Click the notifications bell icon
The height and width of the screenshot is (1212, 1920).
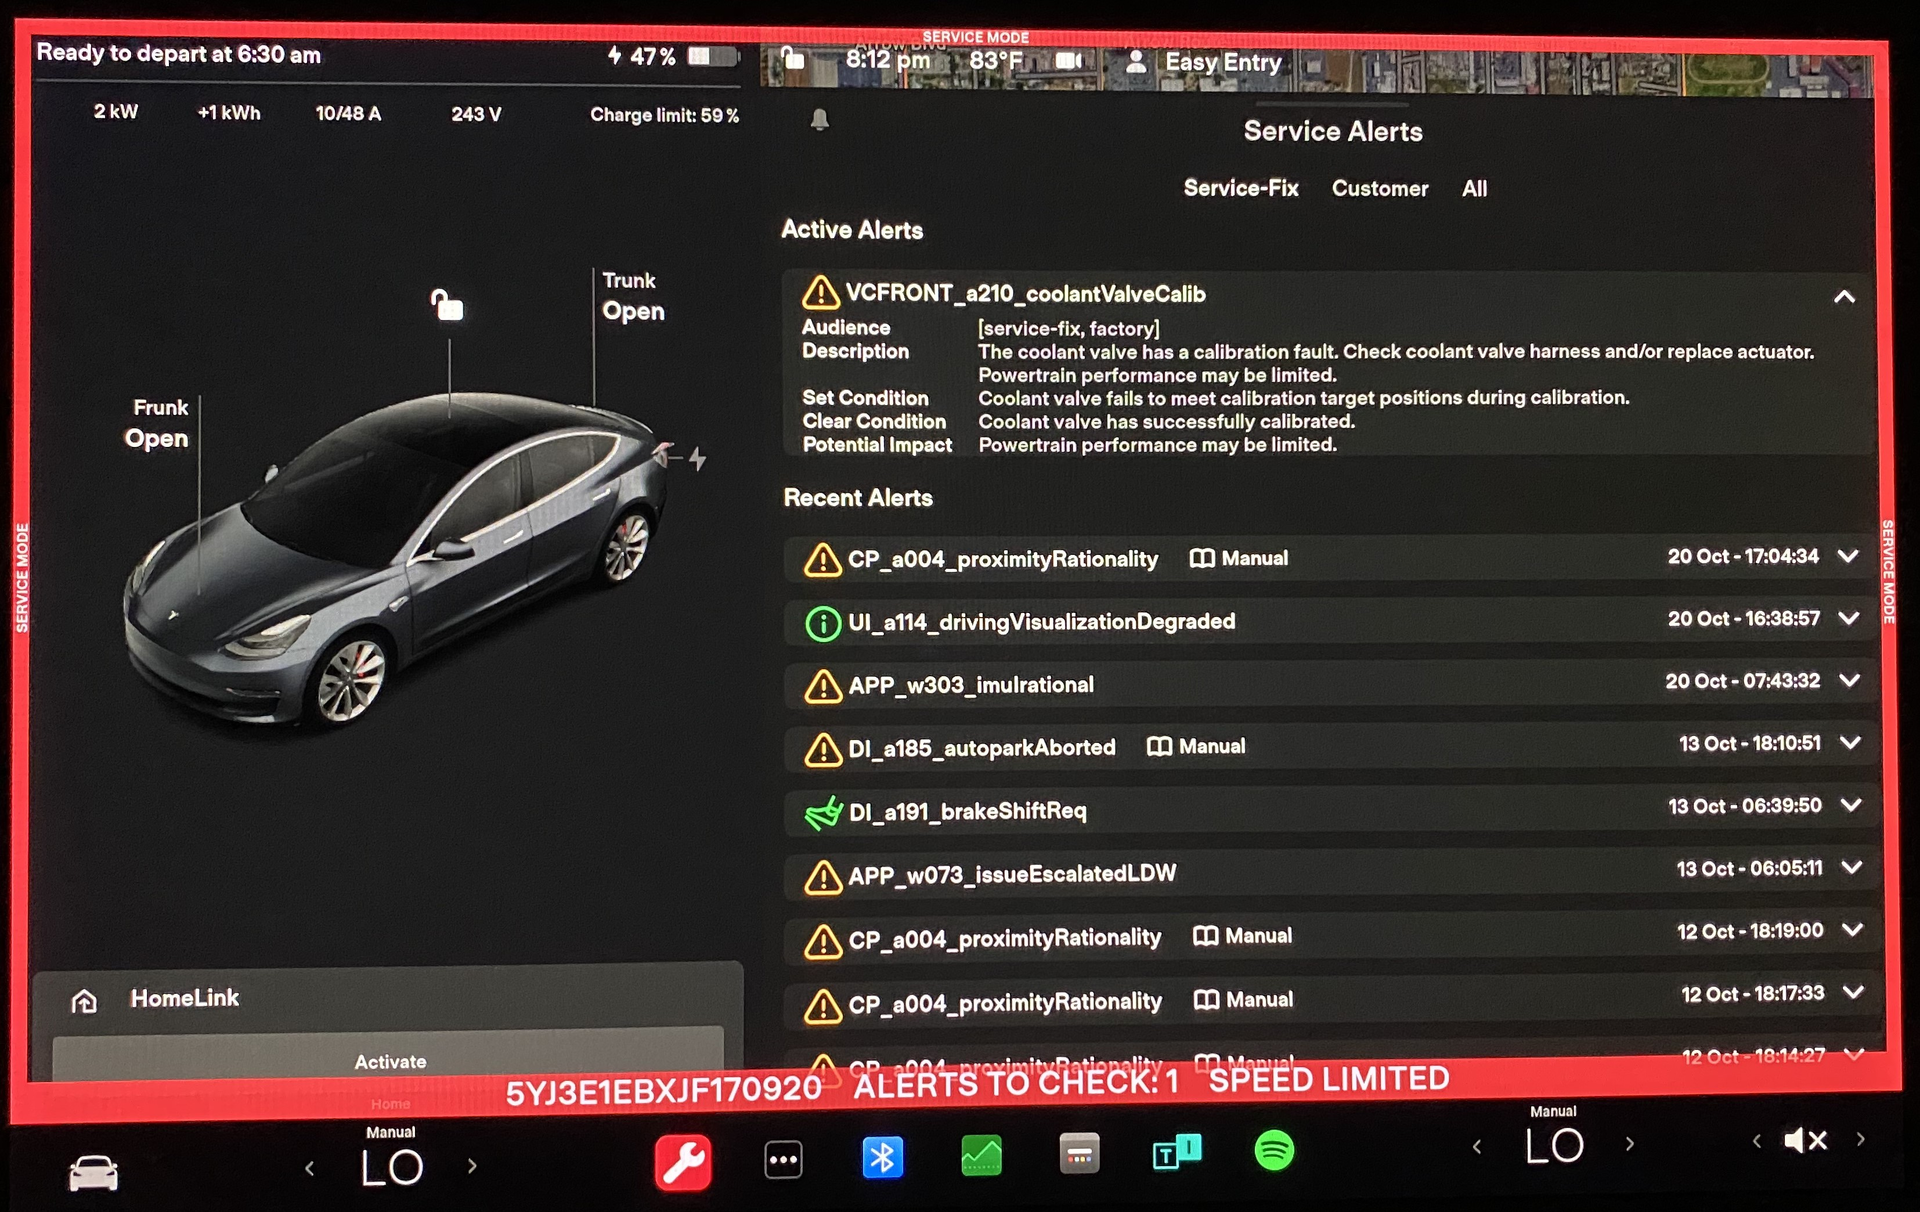pos(820,120)
